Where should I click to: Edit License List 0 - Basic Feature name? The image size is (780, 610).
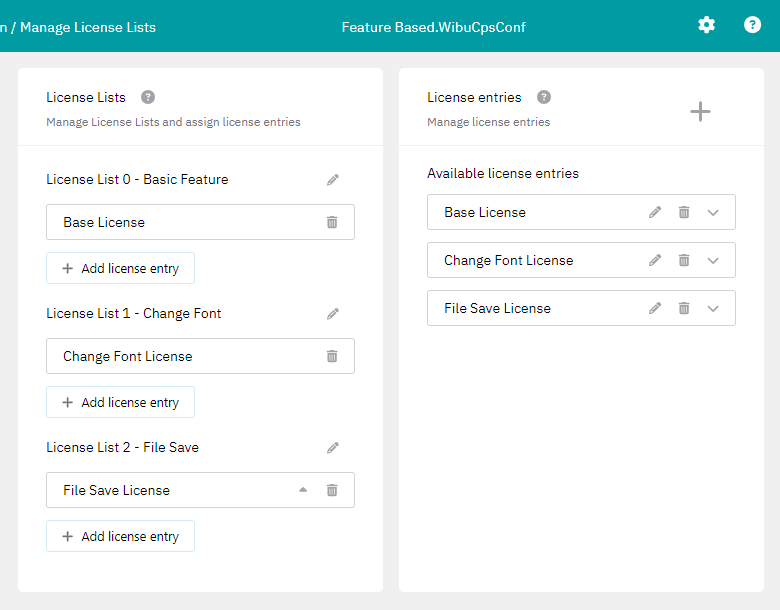[333, 180]
